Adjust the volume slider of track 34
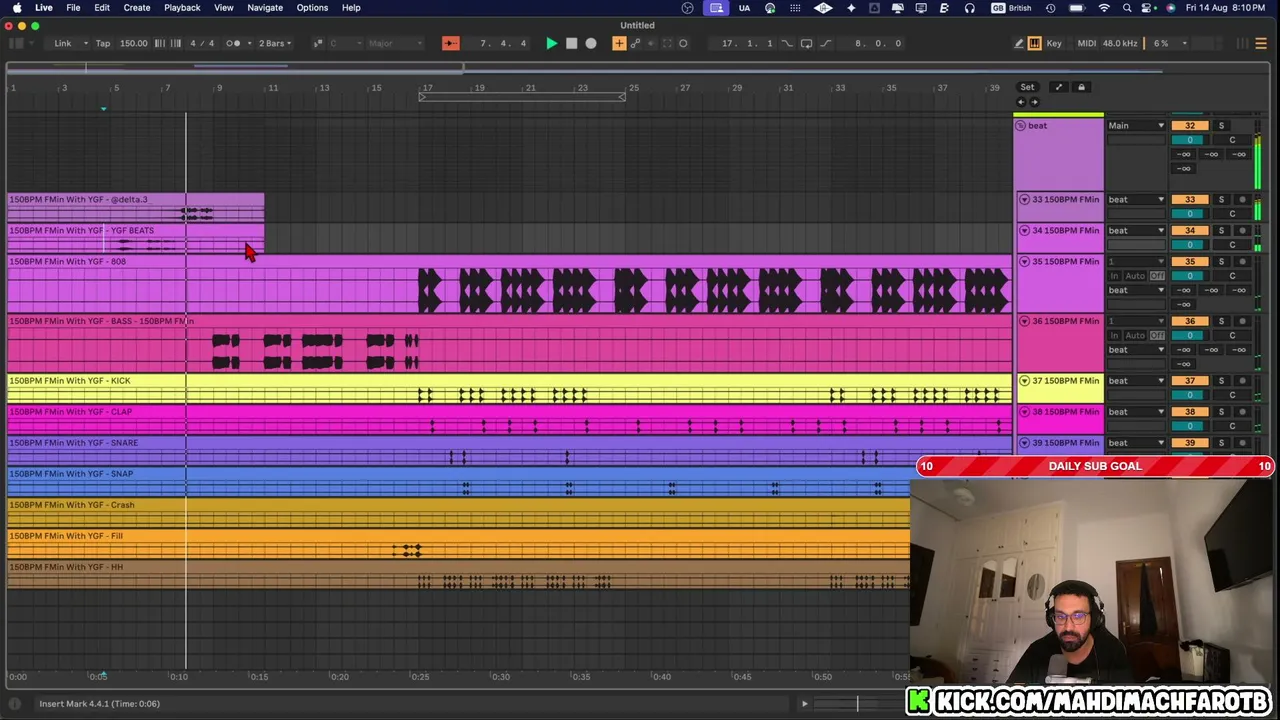1280x720 pixels. pyautogui.click(x=1190, y=245)
